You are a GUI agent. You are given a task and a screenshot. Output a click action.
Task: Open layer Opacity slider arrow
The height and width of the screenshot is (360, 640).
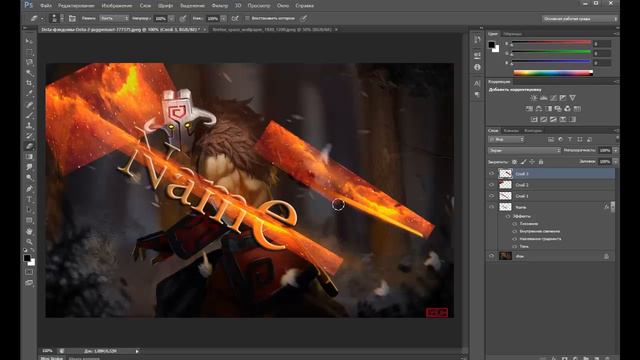tap(616, 151)
